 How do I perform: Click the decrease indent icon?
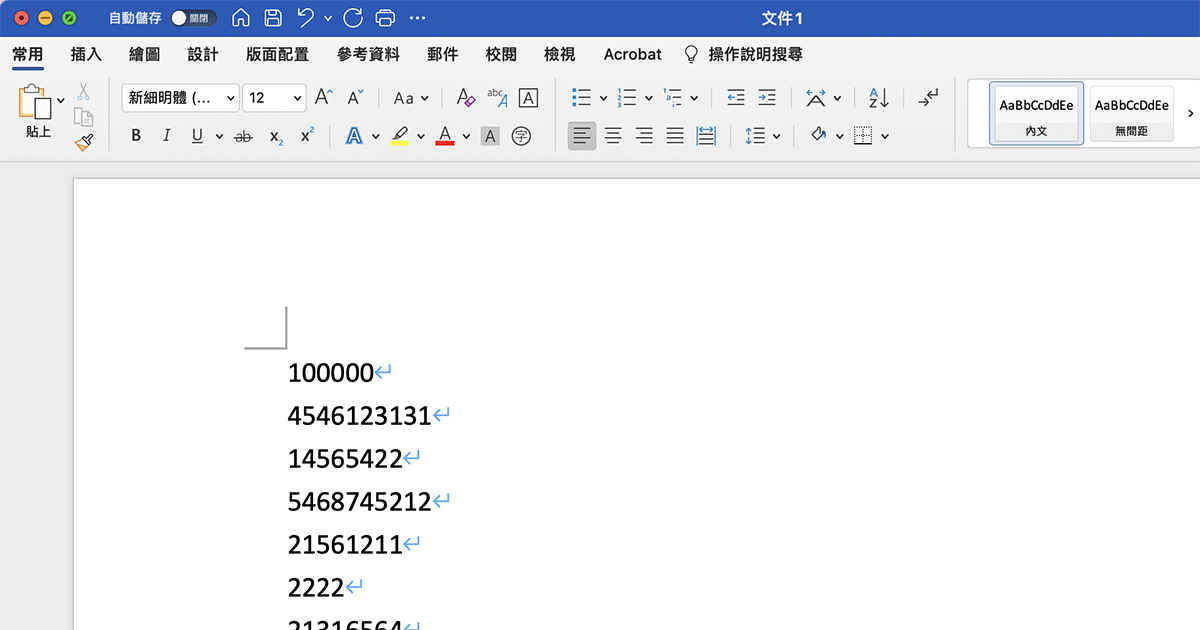[736, 97]
